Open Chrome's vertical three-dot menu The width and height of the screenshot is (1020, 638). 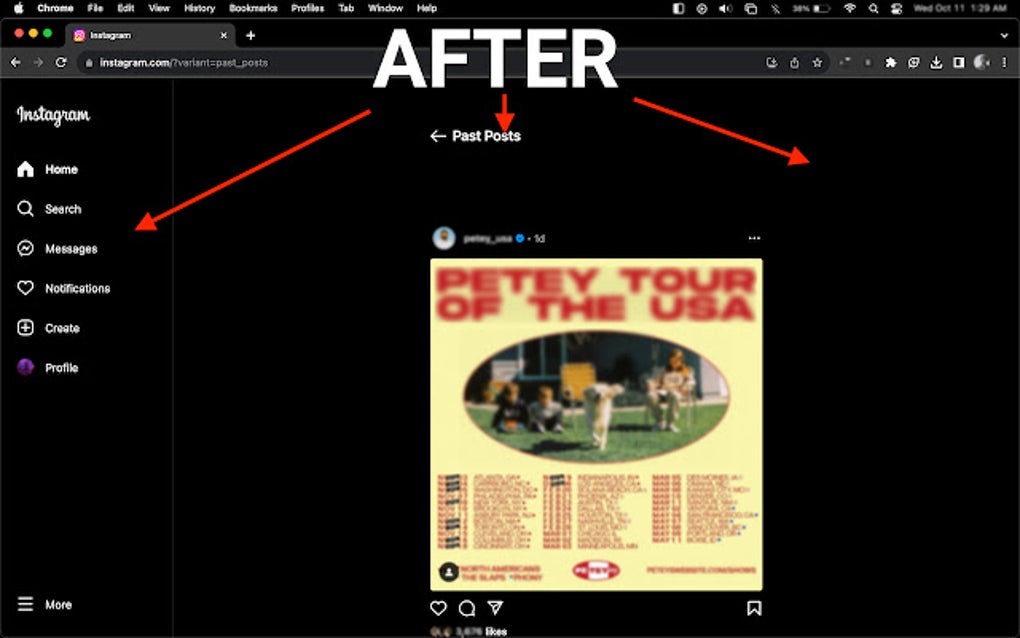coord(1005,61)
